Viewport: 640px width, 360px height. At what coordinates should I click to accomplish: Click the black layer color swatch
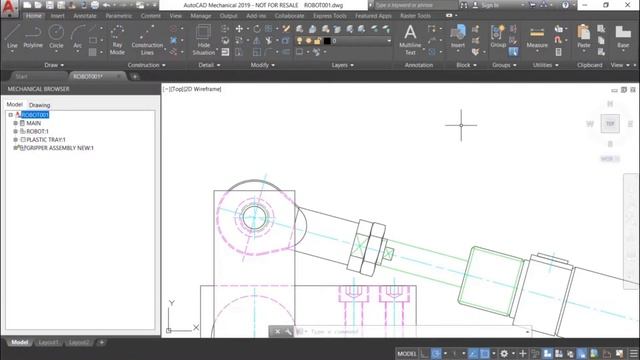coord(327,41)
